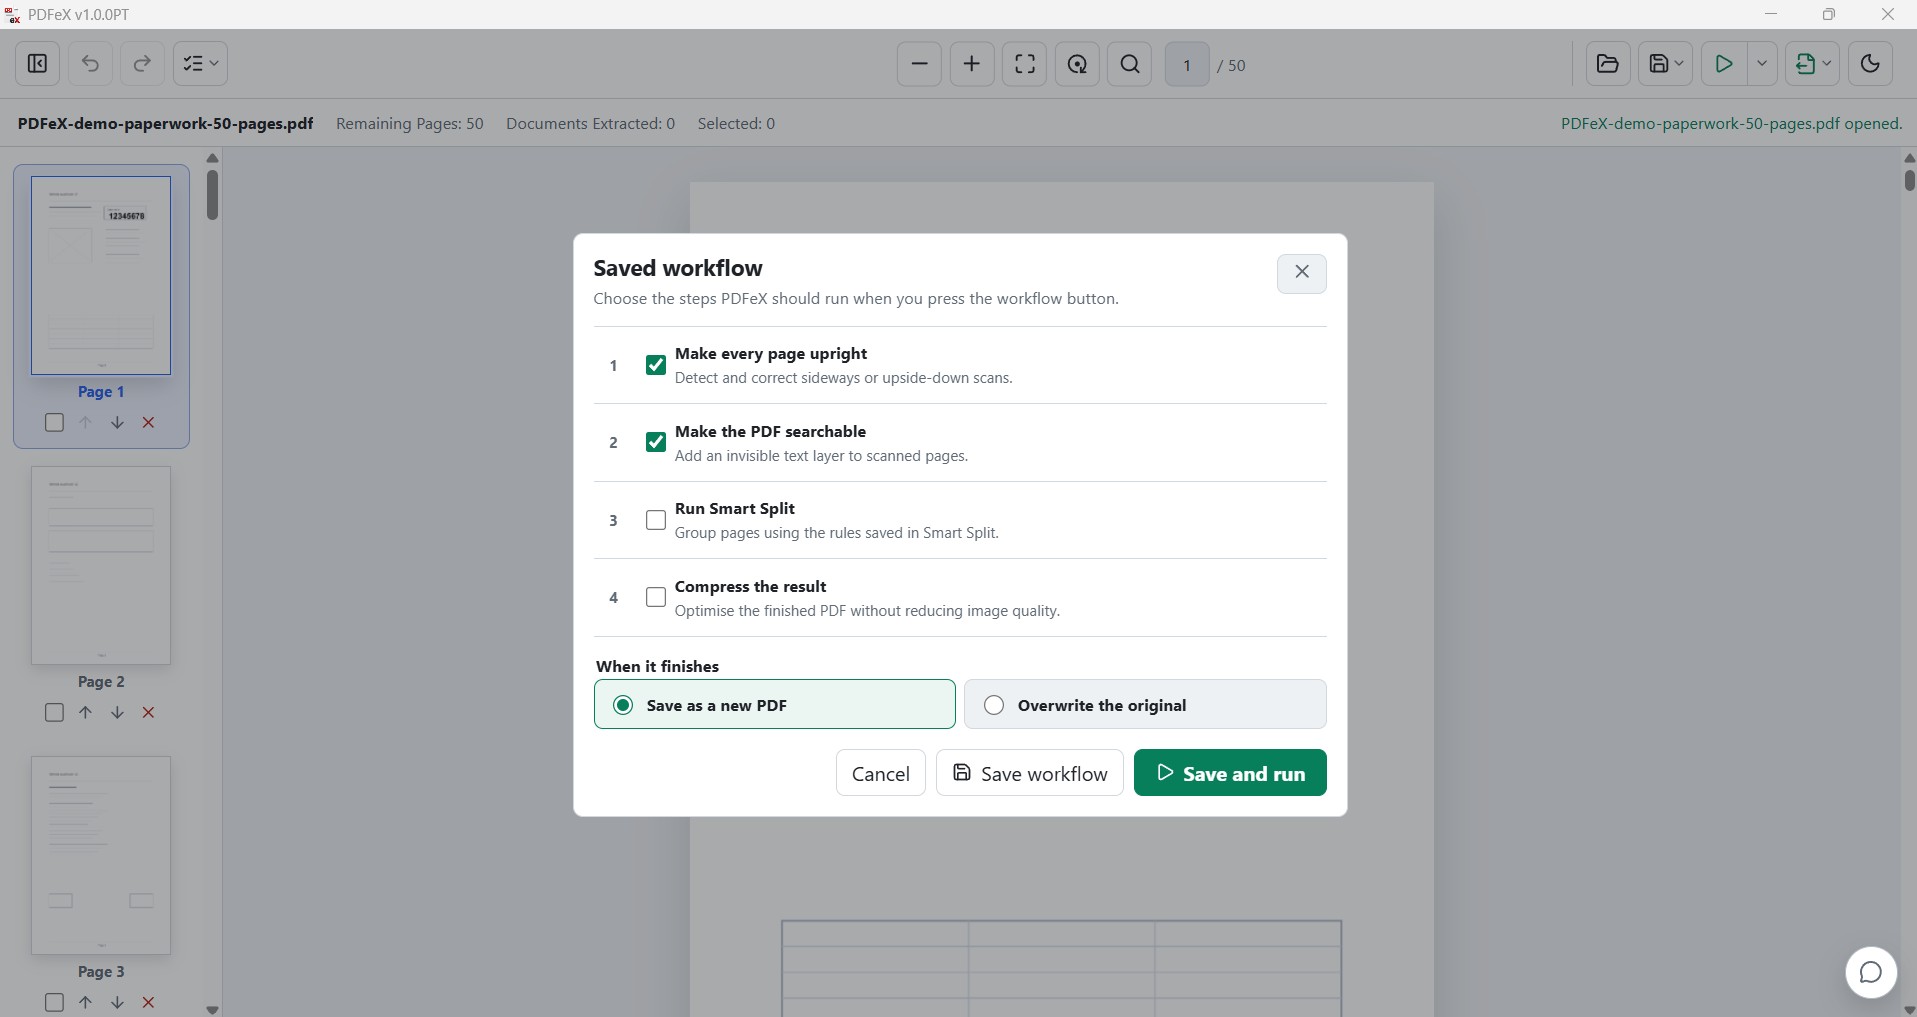Move Page 2 down arrow
This screenshot has width=1917, height=1017.
pyautogui.click(x=117, y=713)
